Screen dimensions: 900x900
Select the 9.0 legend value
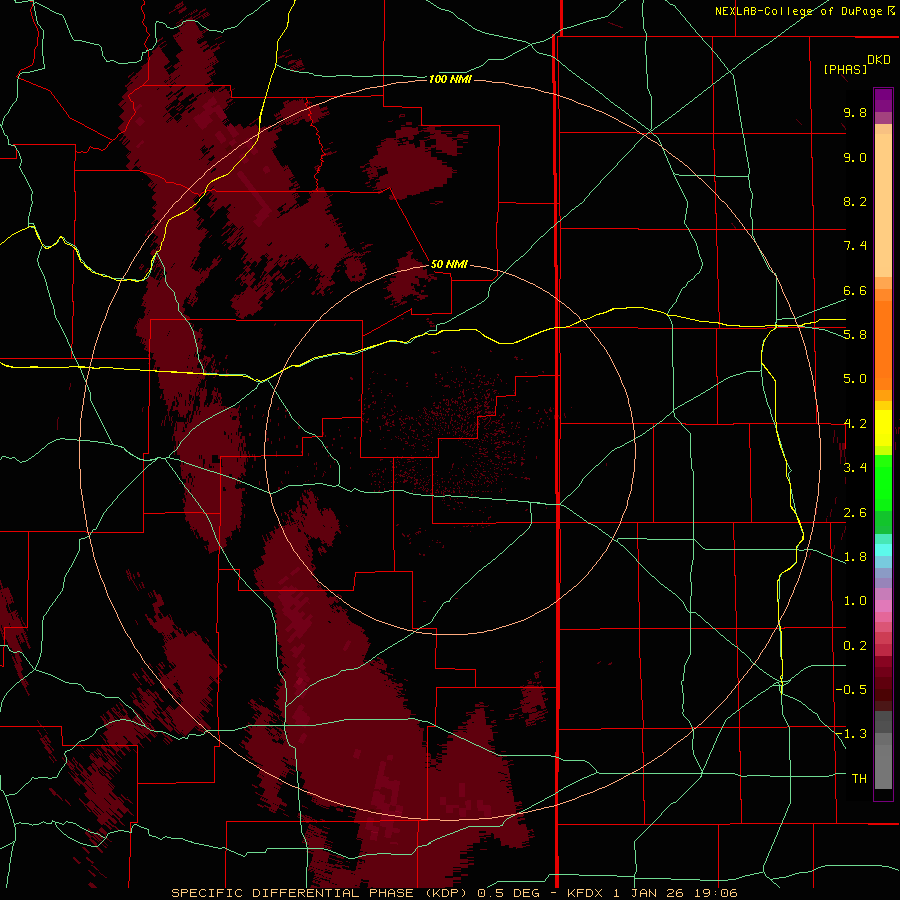click(x=855, y=157)
